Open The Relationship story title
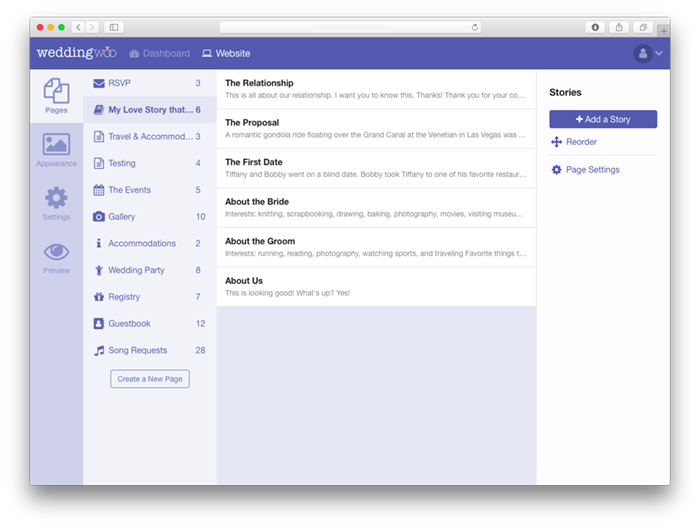This screenshot has height=528, width=700. 259,83
